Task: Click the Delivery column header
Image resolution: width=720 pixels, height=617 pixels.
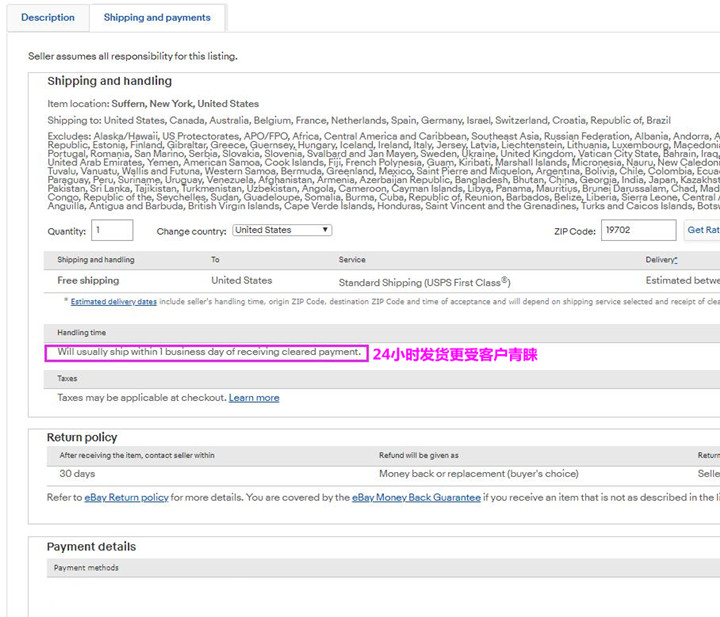Action: [x=661, y=260]
